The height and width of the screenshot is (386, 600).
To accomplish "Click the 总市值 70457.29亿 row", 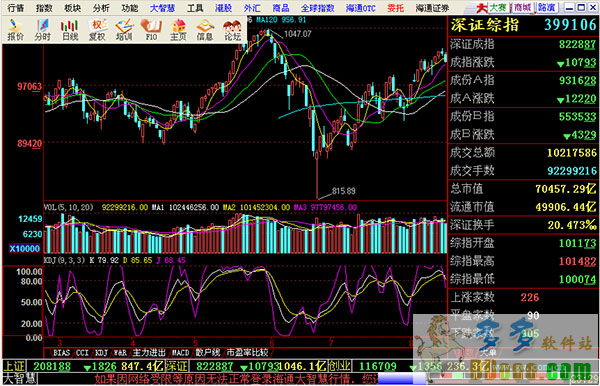I will pyautogui.click(x=523, y=189).
